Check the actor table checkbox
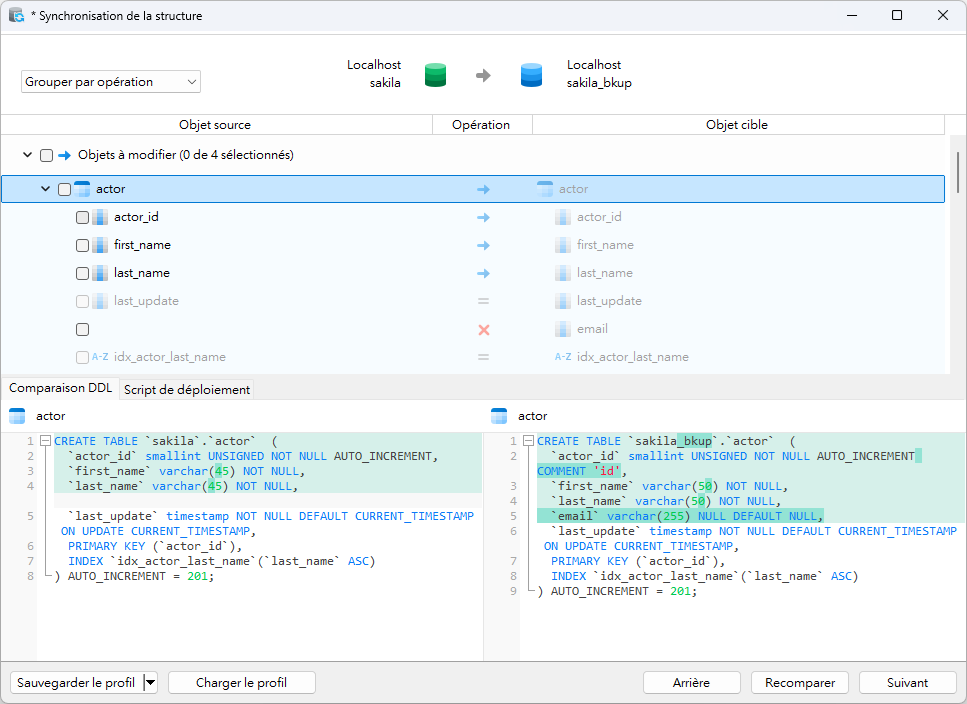Viewport: 967px width, 704px height. pos(65,189)
